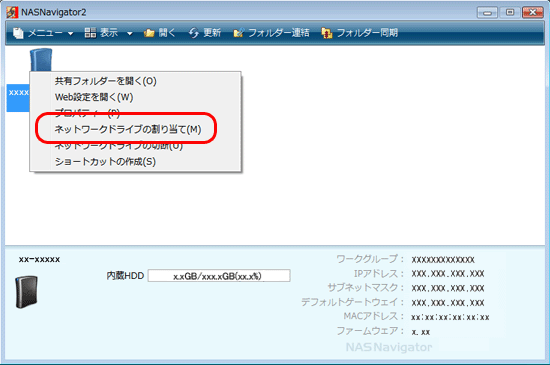Click the サブネットマスク value
This screenshot has width=550, height=365.
click(448, 288)
